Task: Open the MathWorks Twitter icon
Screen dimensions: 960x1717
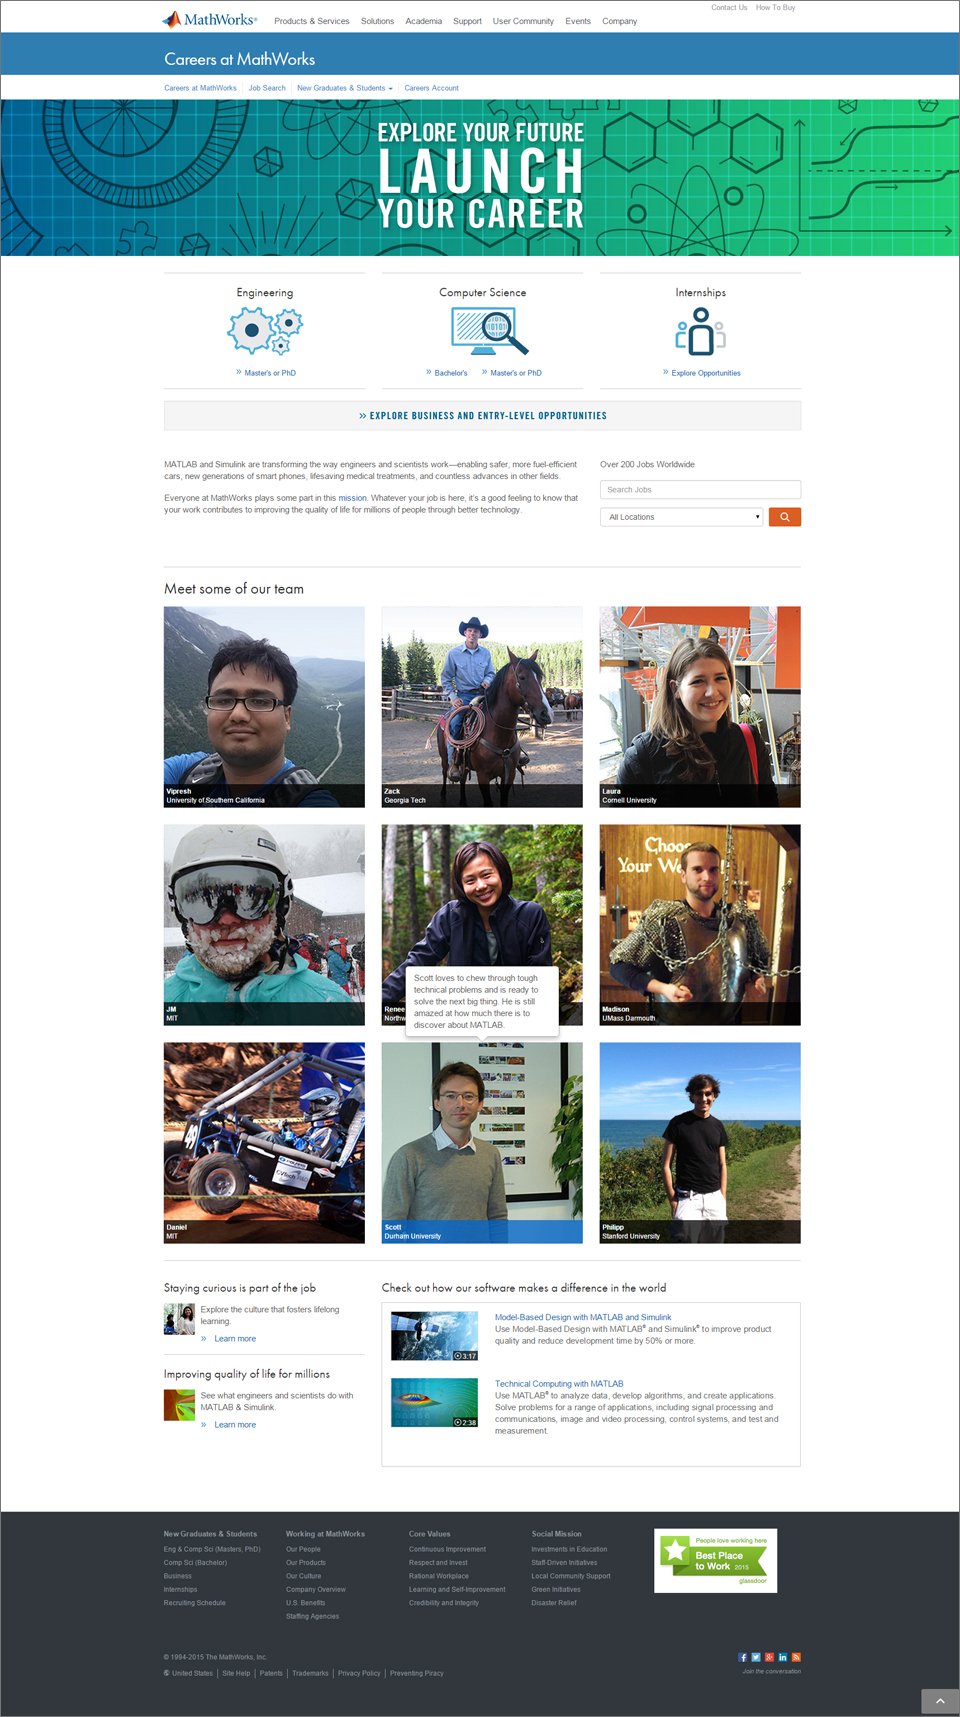Action: pos(756,1657)
